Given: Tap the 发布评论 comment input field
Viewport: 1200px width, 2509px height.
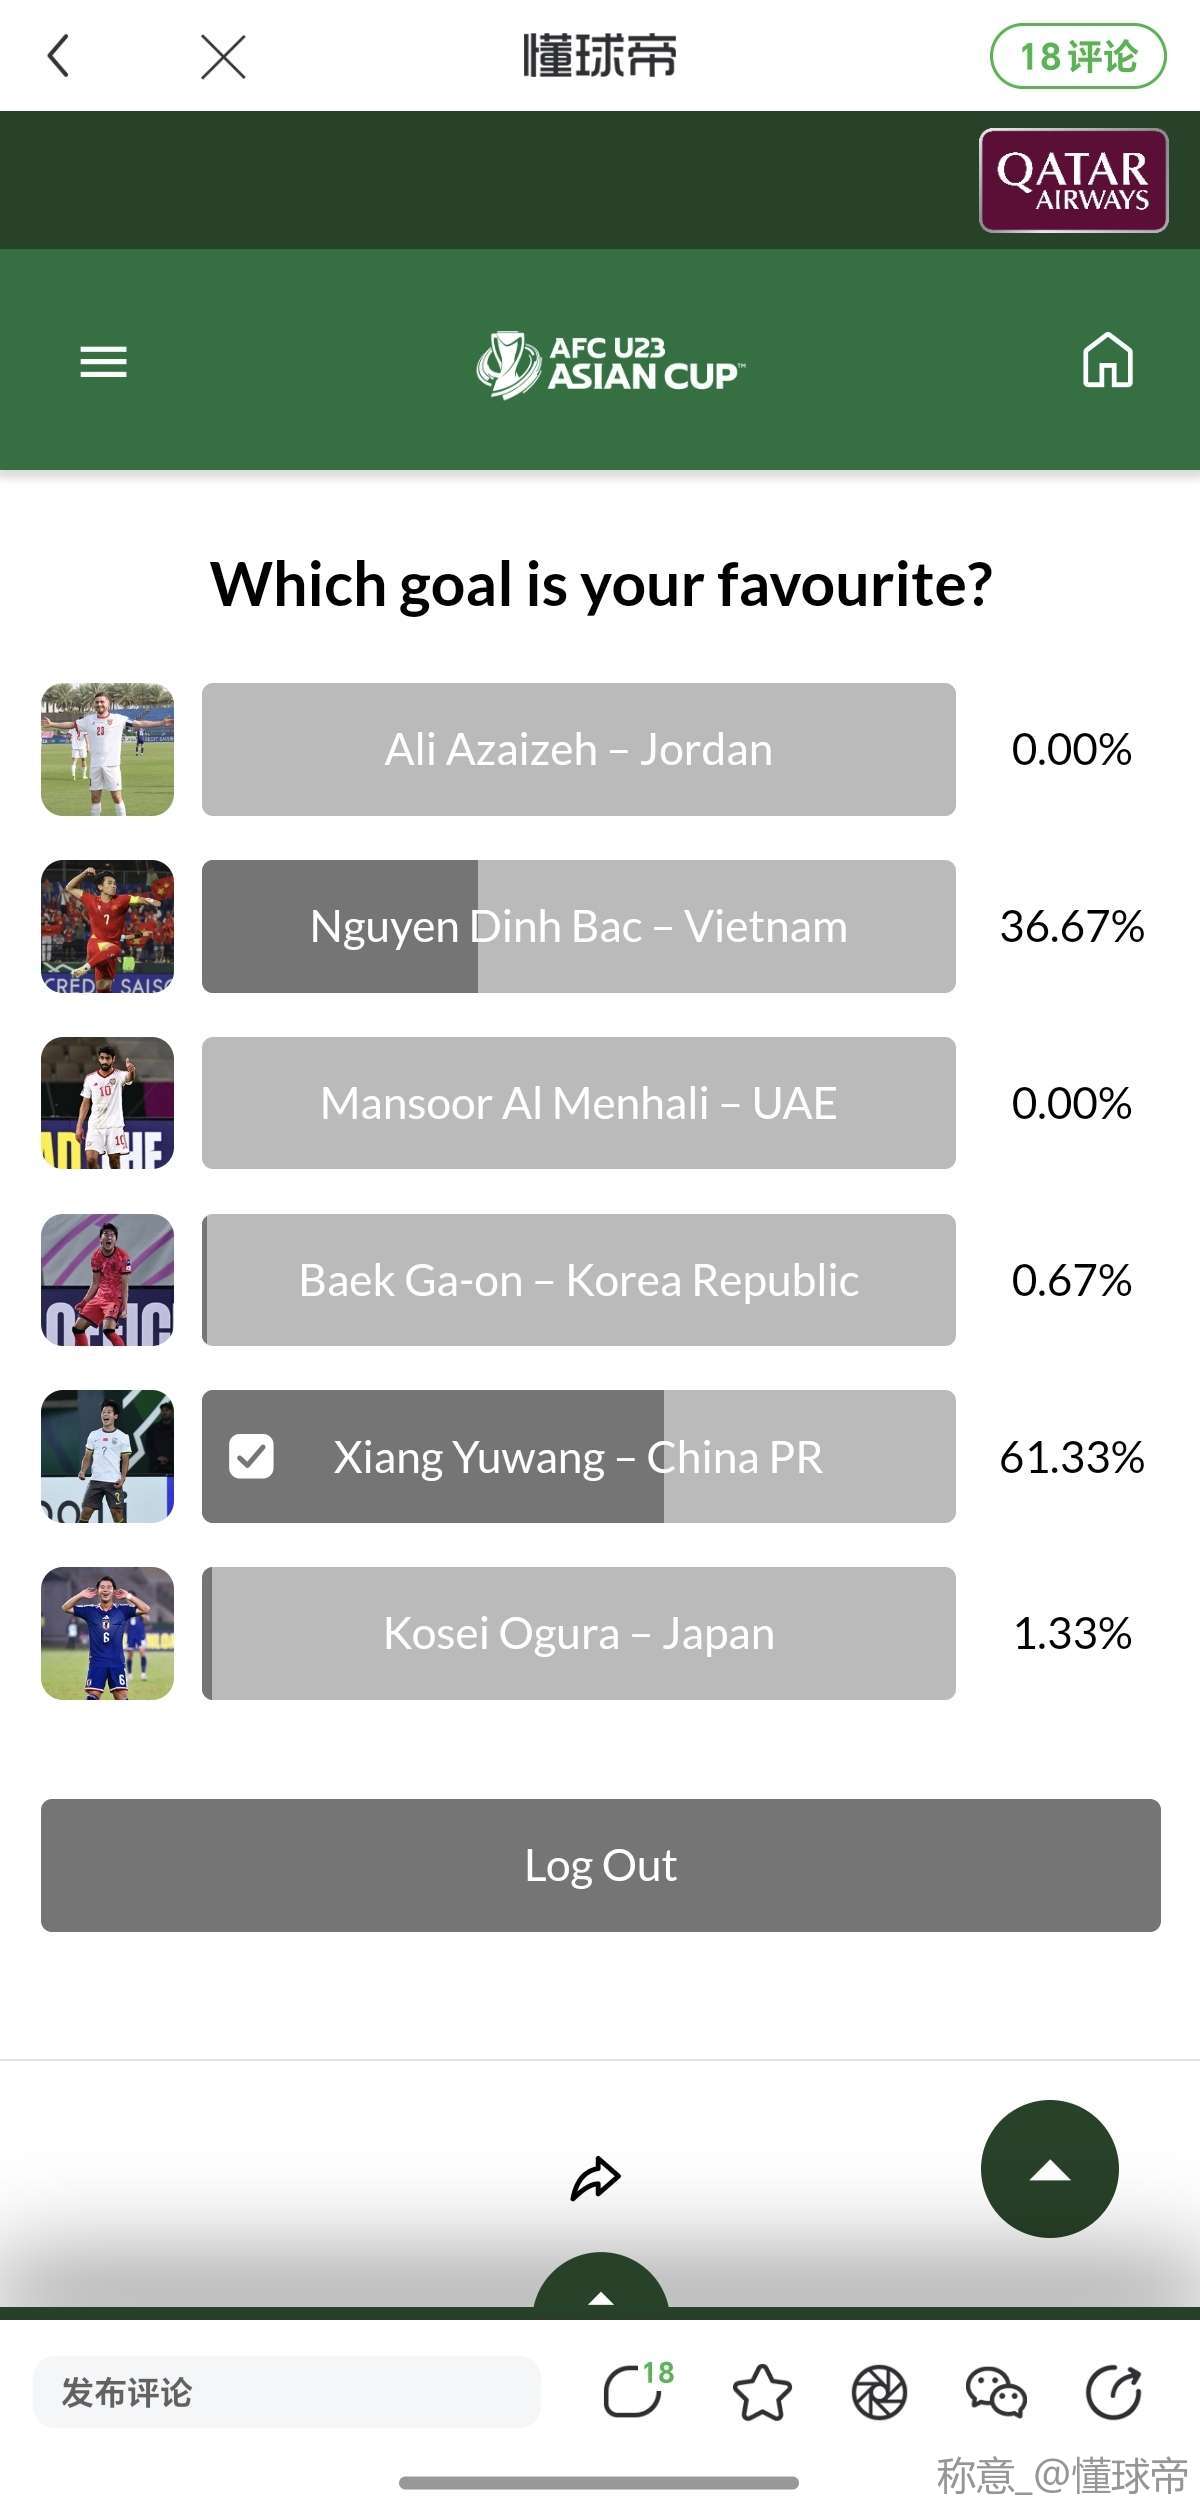Looking at the screenshot, I should pos(287,2392).
